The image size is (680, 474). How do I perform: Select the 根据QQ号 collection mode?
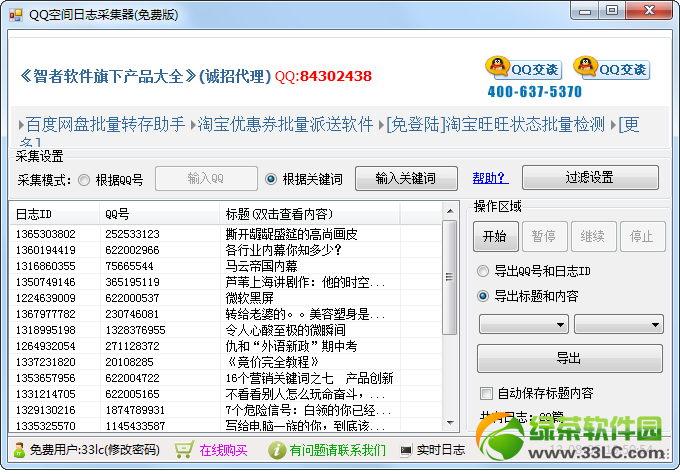pyautogui.click(x=84, y=180)
